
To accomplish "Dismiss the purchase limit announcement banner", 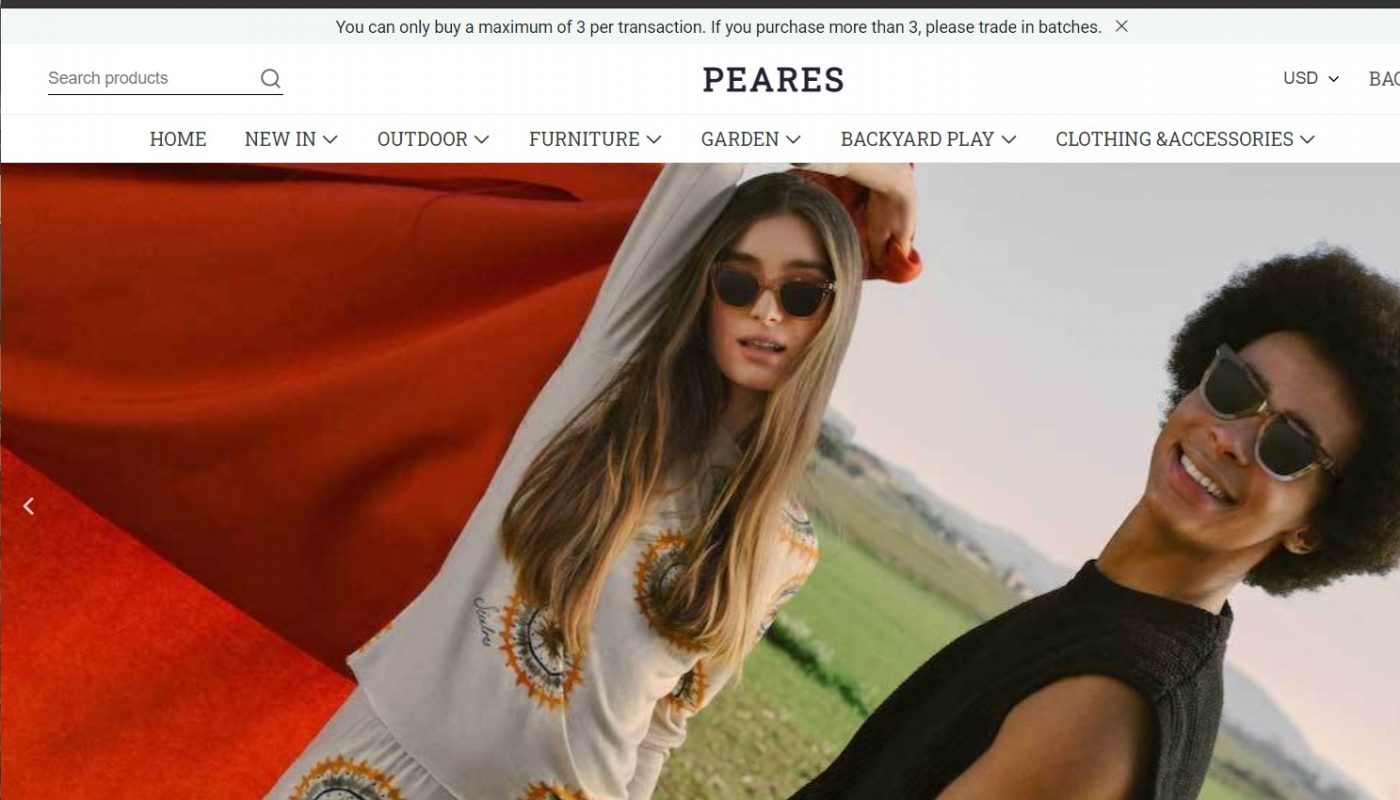I will (1121, 27).
